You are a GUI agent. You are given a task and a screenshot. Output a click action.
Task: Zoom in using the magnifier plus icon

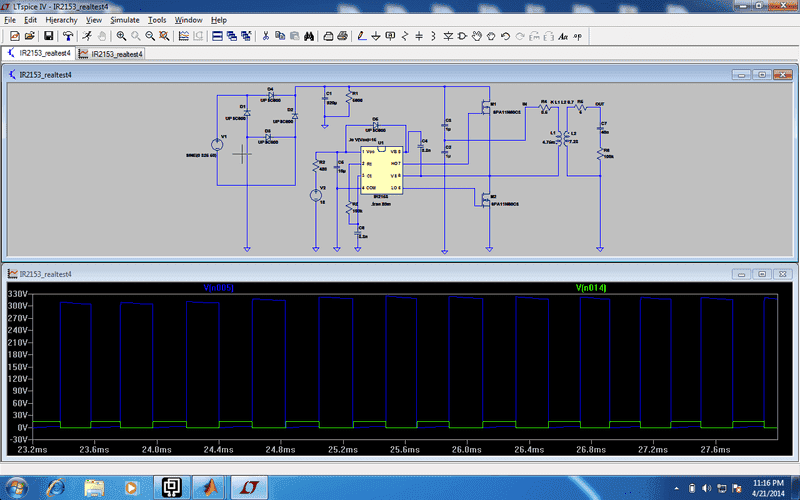(x=121, y=36)
